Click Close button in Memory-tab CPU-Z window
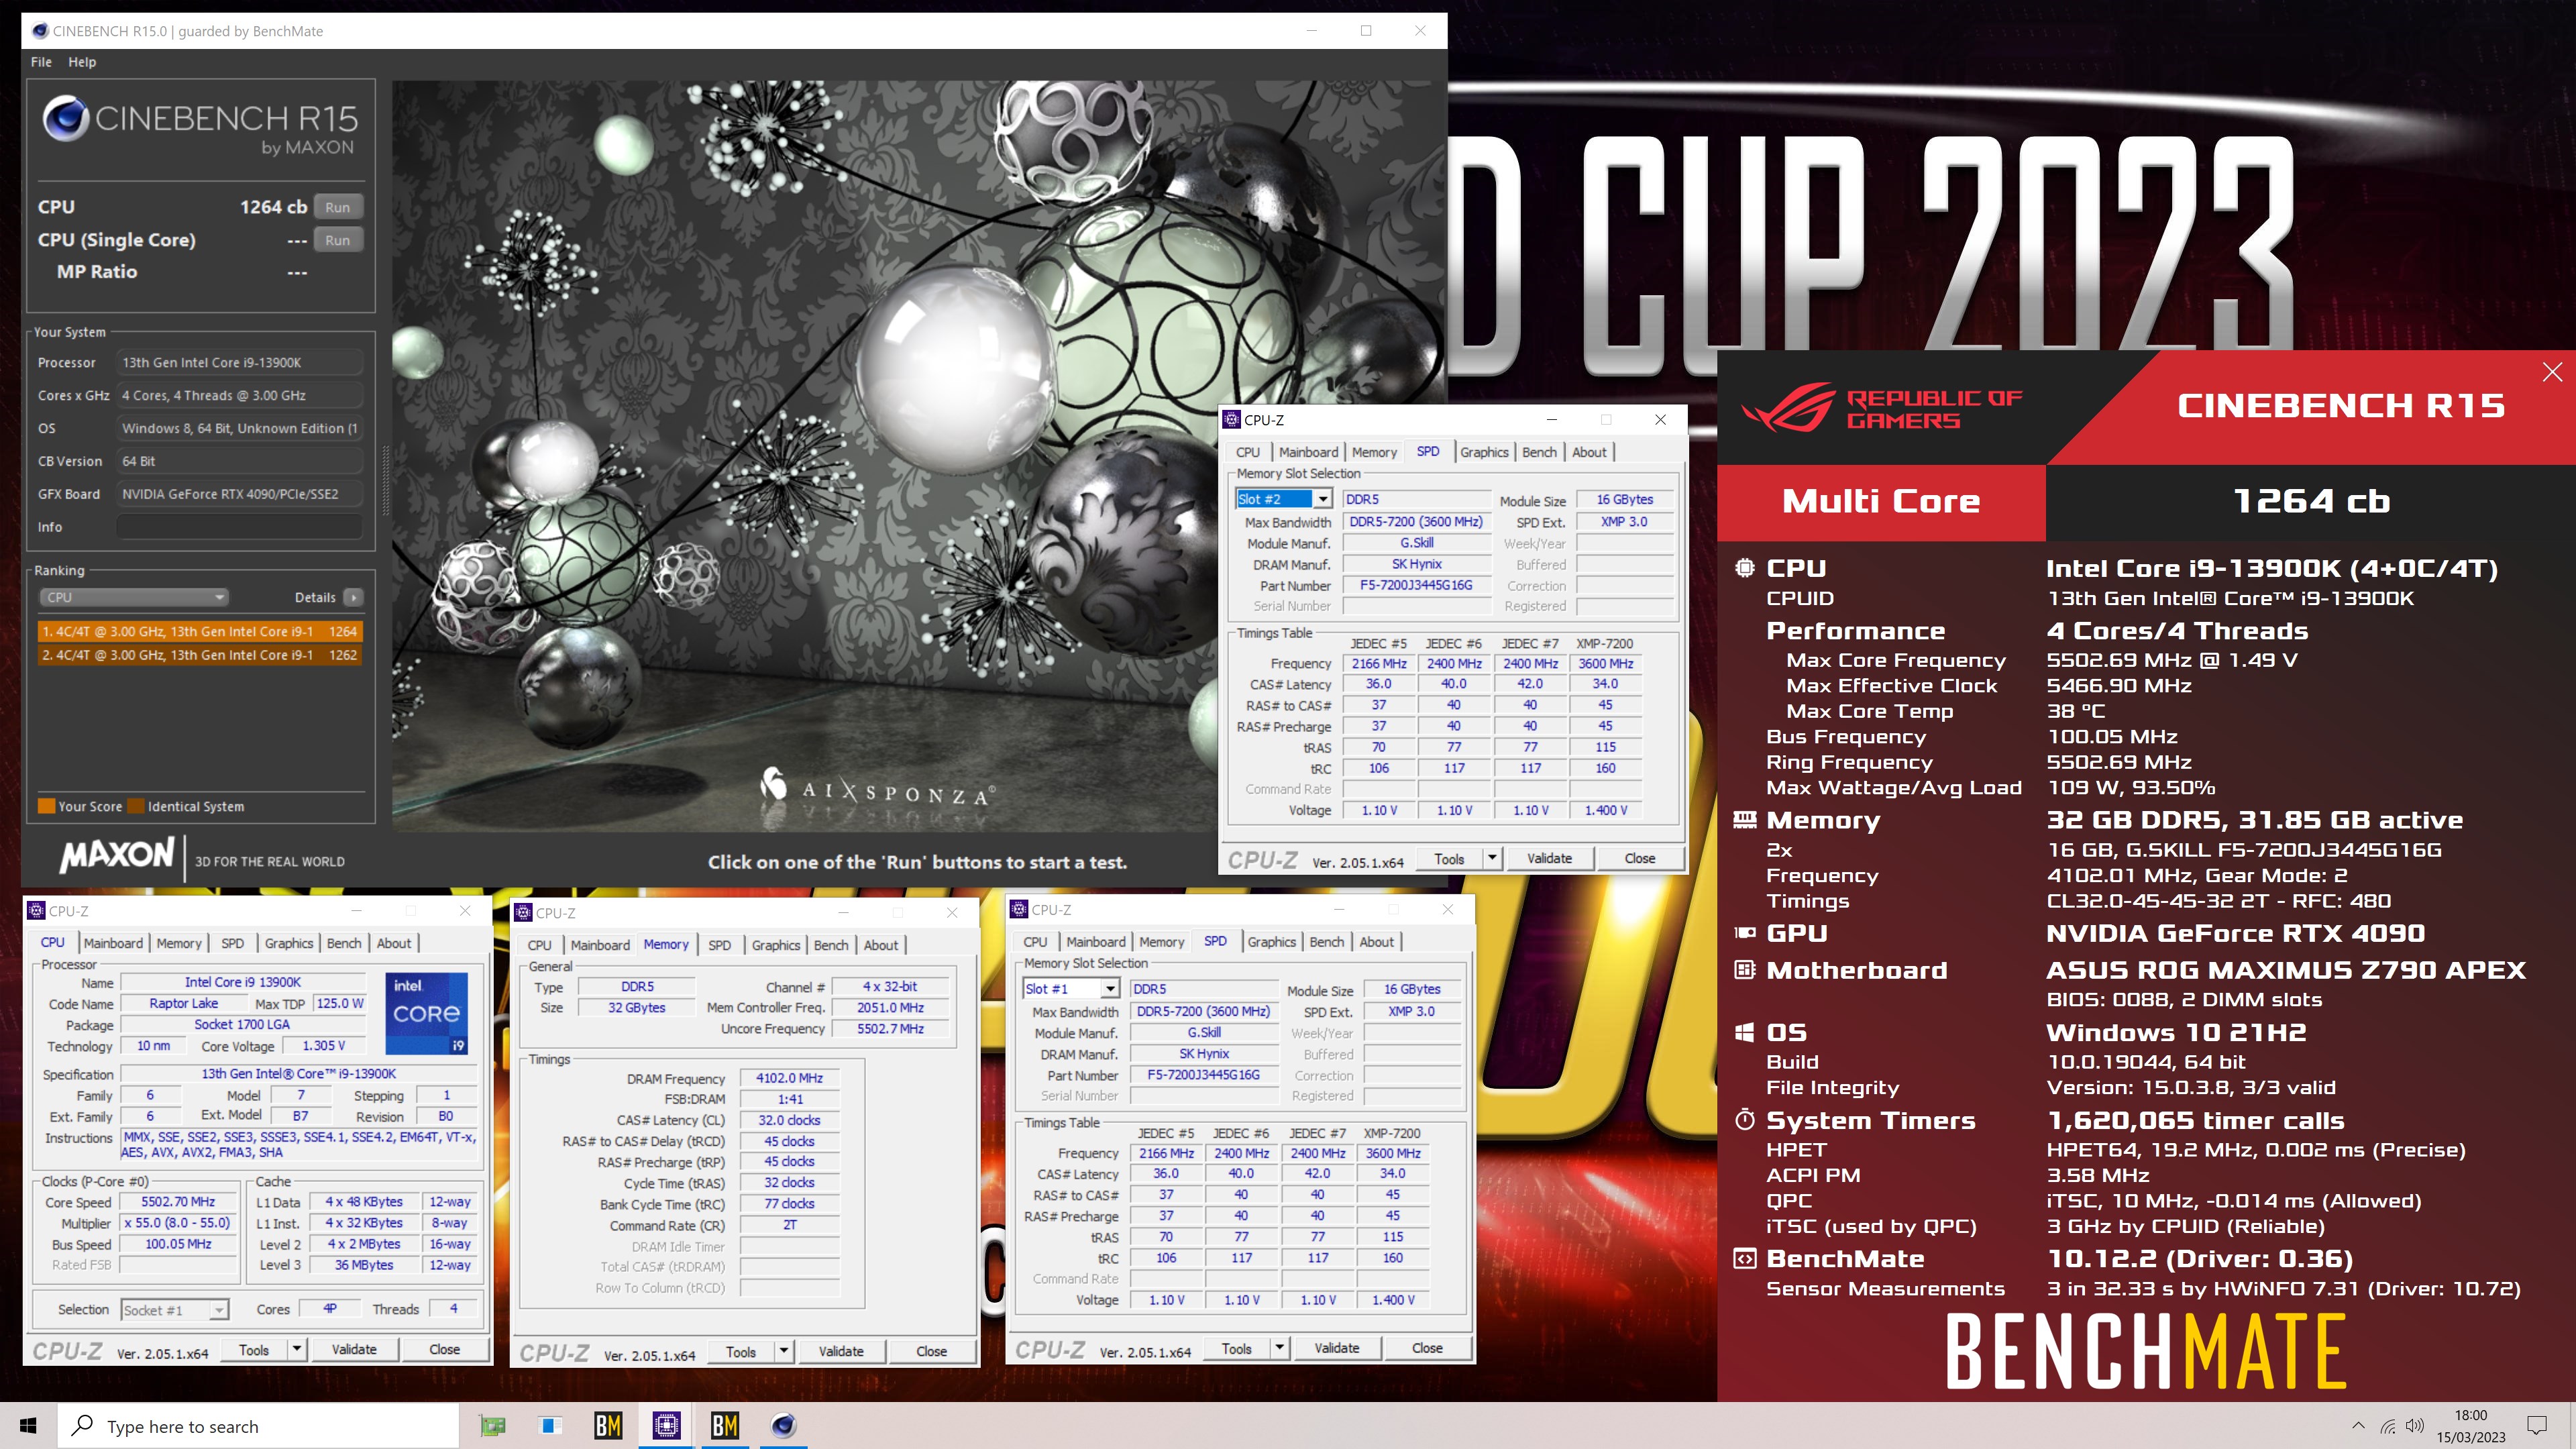This screenshot has width=2576, height=1449. click(931, 1351)
